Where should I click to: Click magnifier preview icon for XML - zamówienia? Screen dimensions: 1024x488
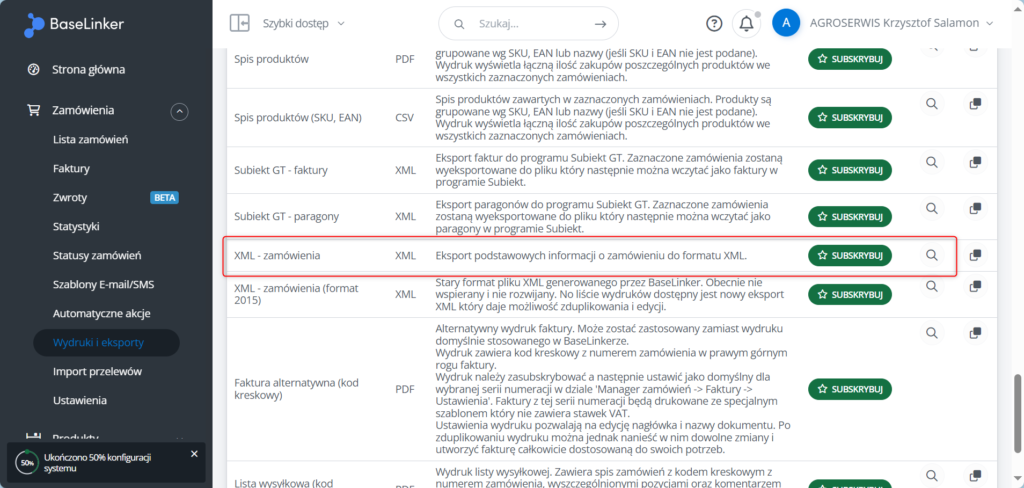coord(932,255)
